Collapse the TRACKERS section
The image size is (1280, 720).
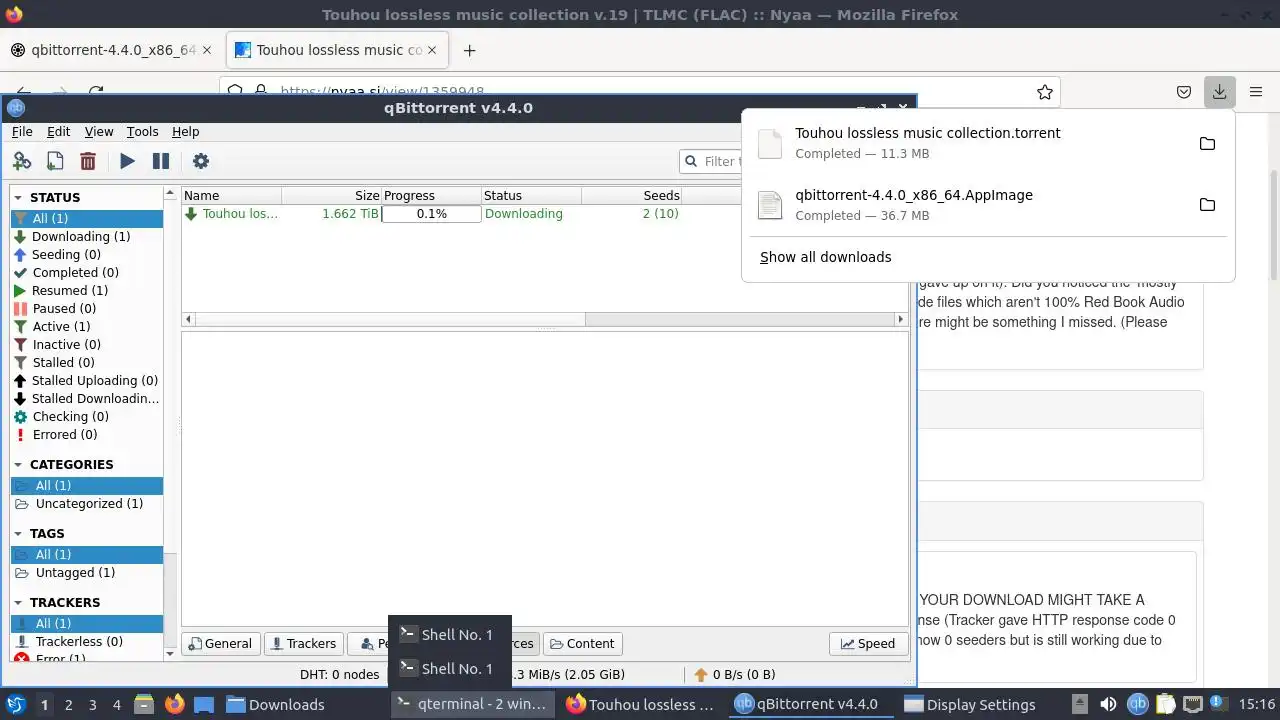(x=18, y=603)
